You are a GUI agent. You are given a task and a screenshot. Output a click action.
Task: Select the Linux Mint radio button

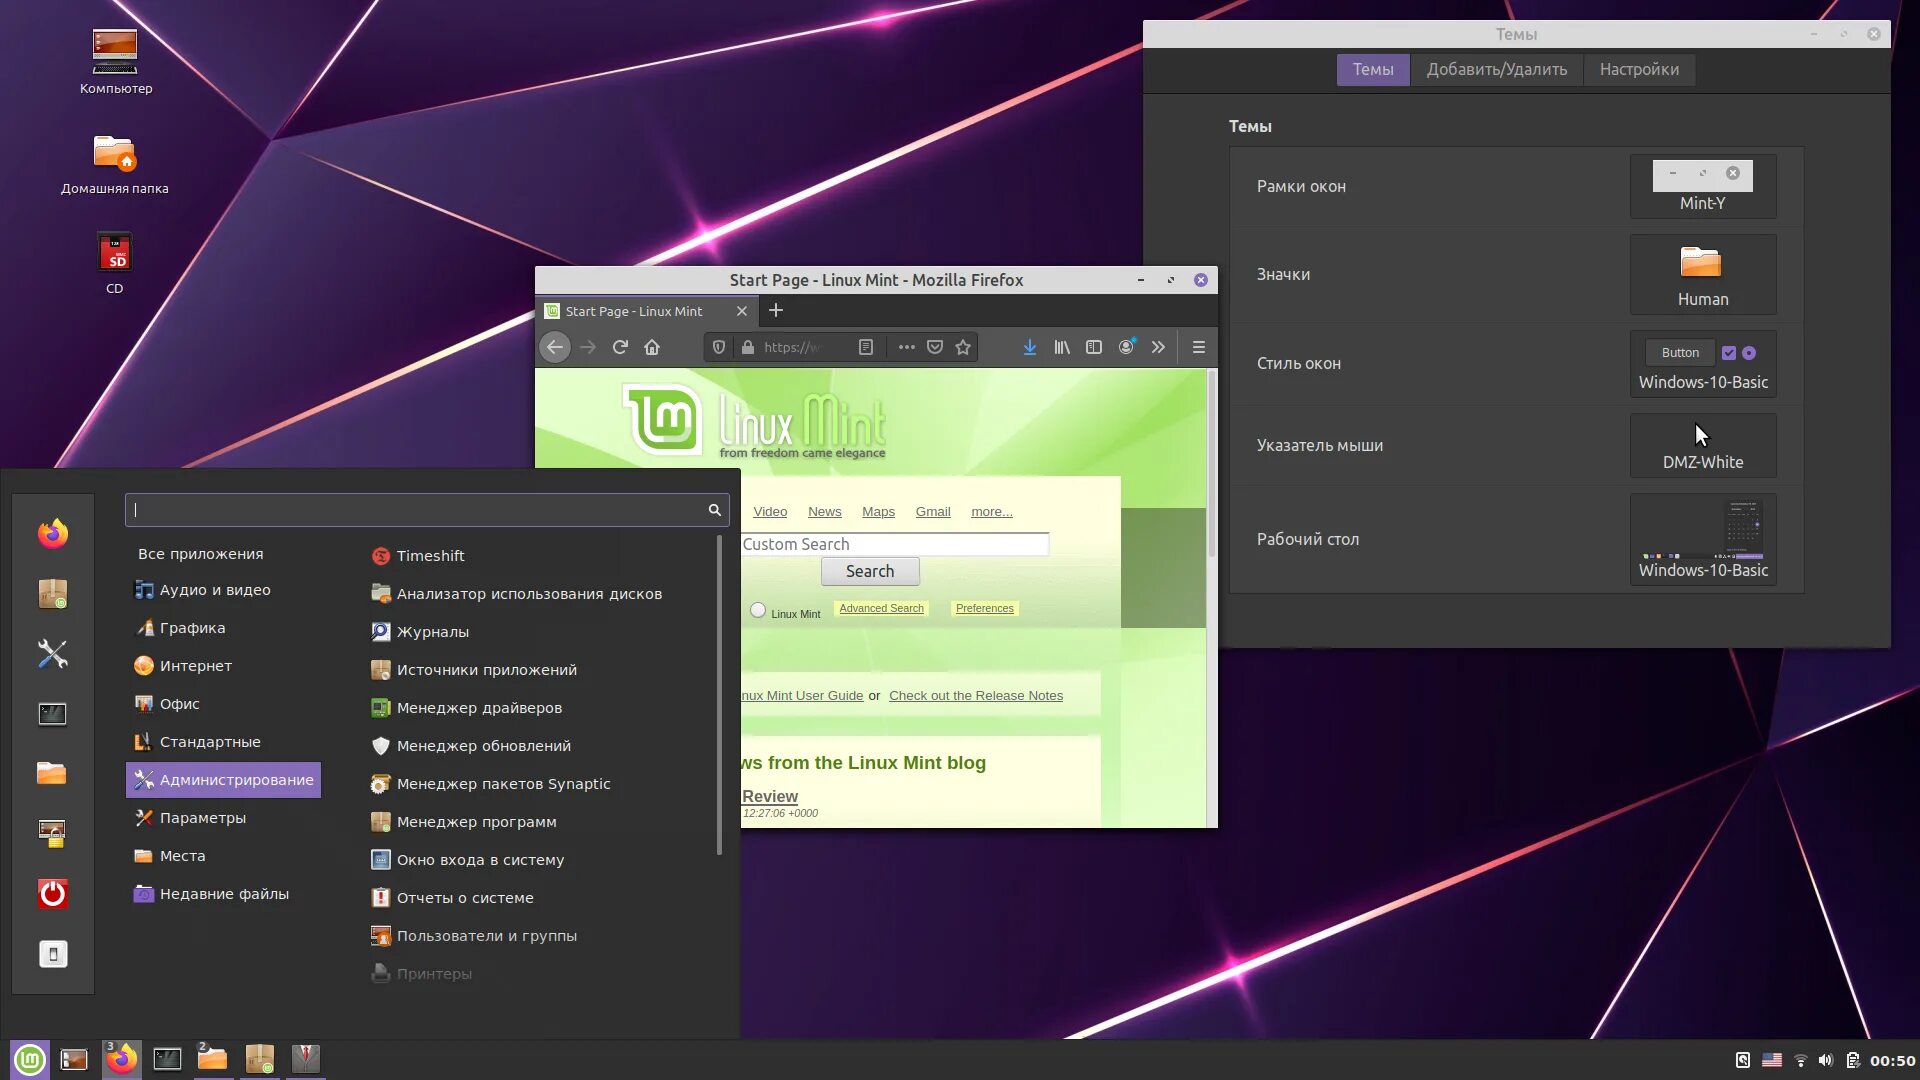pos(758,610)
